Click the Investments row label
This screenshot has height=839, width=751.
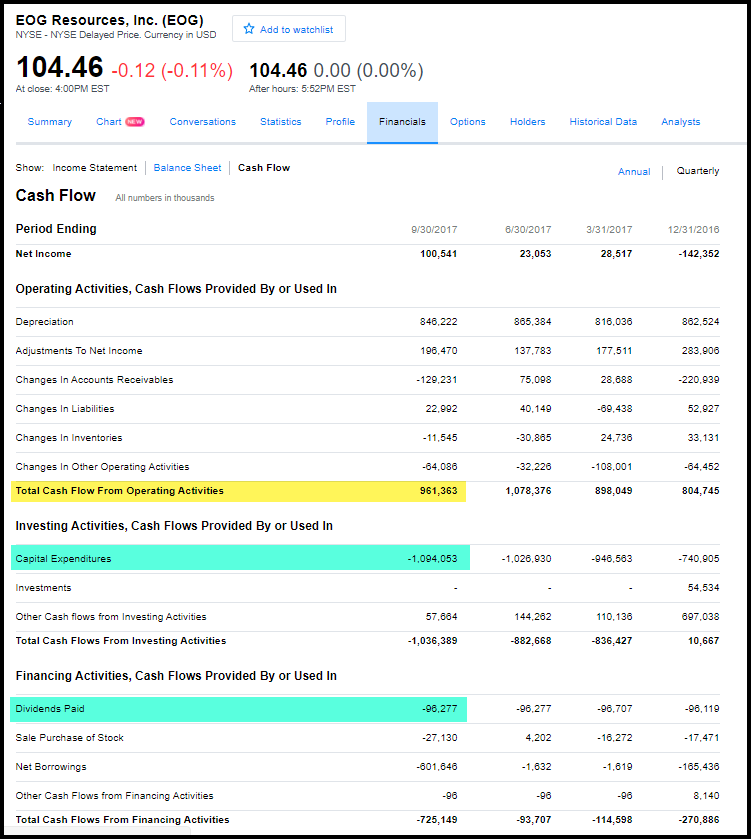(x=43, y=588)
